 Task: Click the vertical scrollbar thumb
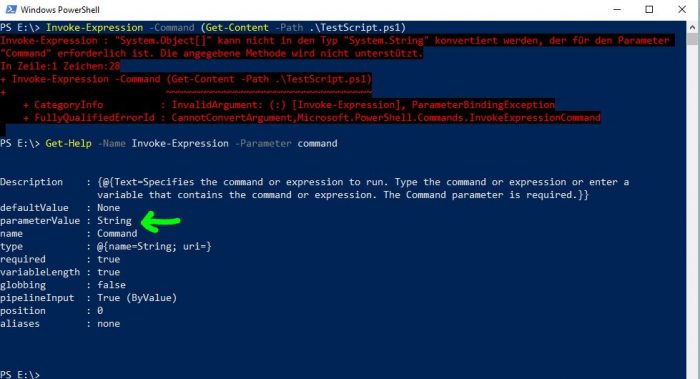click(692, 39)
